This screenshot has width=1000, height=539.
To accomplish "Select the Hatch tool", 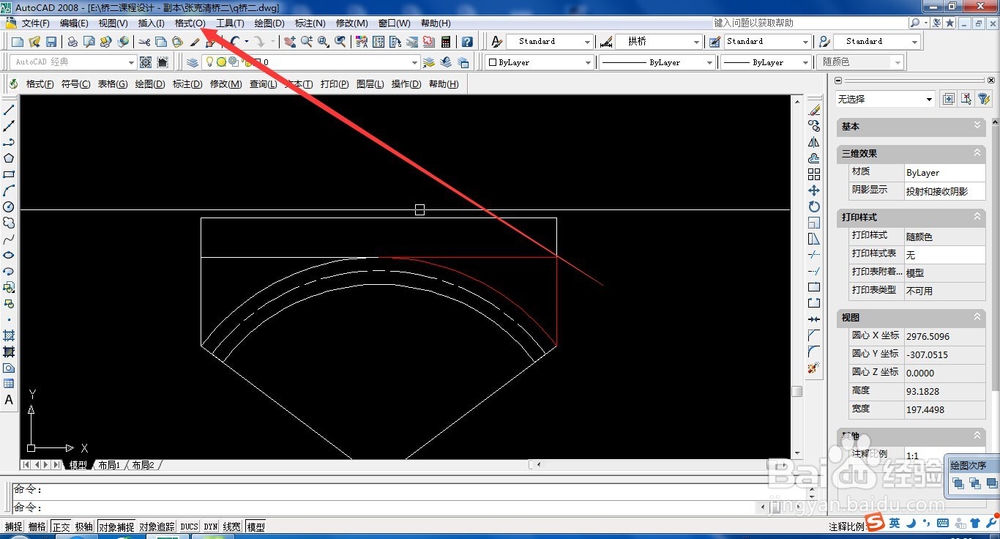I will 9,335.
